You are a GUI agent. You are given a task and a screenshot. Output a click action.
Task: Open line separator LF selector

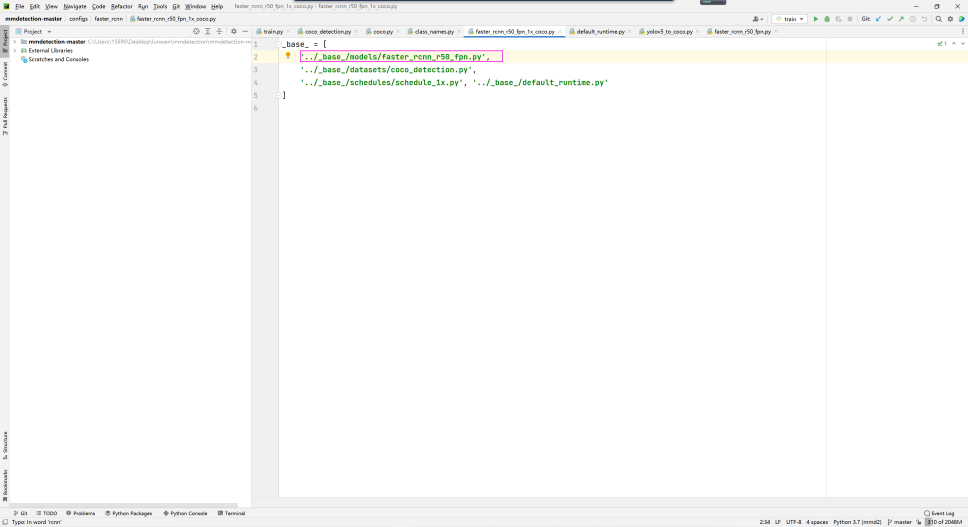[x=778, y=522]
